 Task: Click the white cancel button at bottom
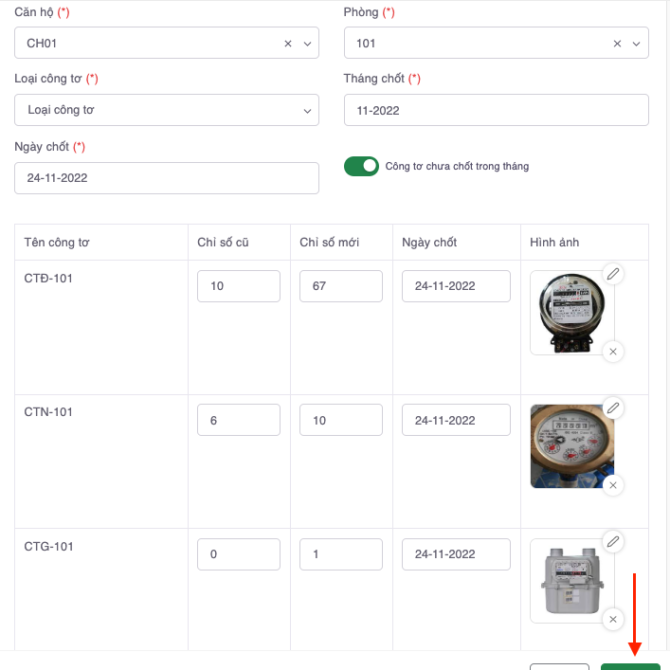click(559, 666)
